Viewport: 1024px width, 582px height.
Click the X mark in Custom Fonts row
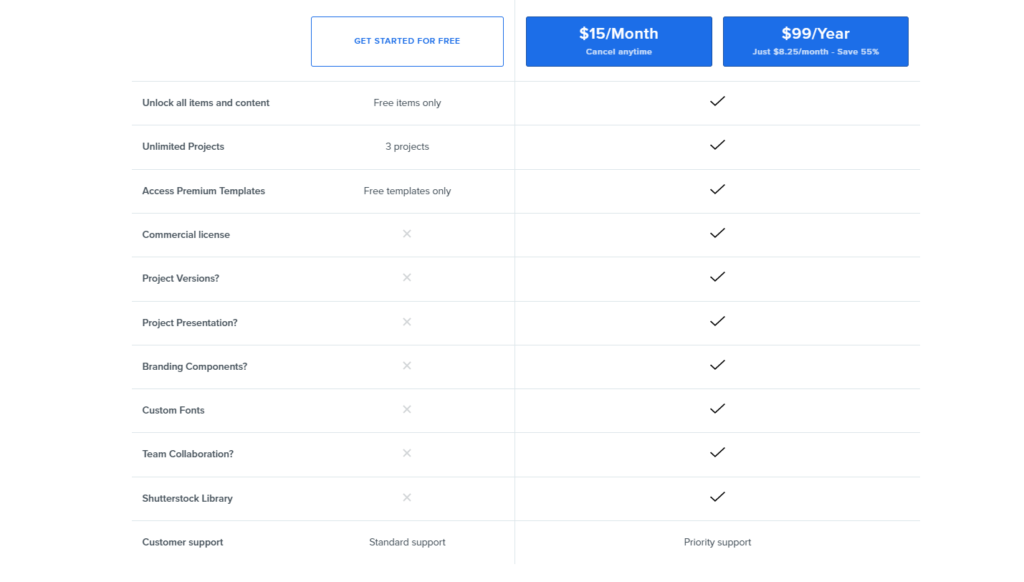[x=407, y=410]
